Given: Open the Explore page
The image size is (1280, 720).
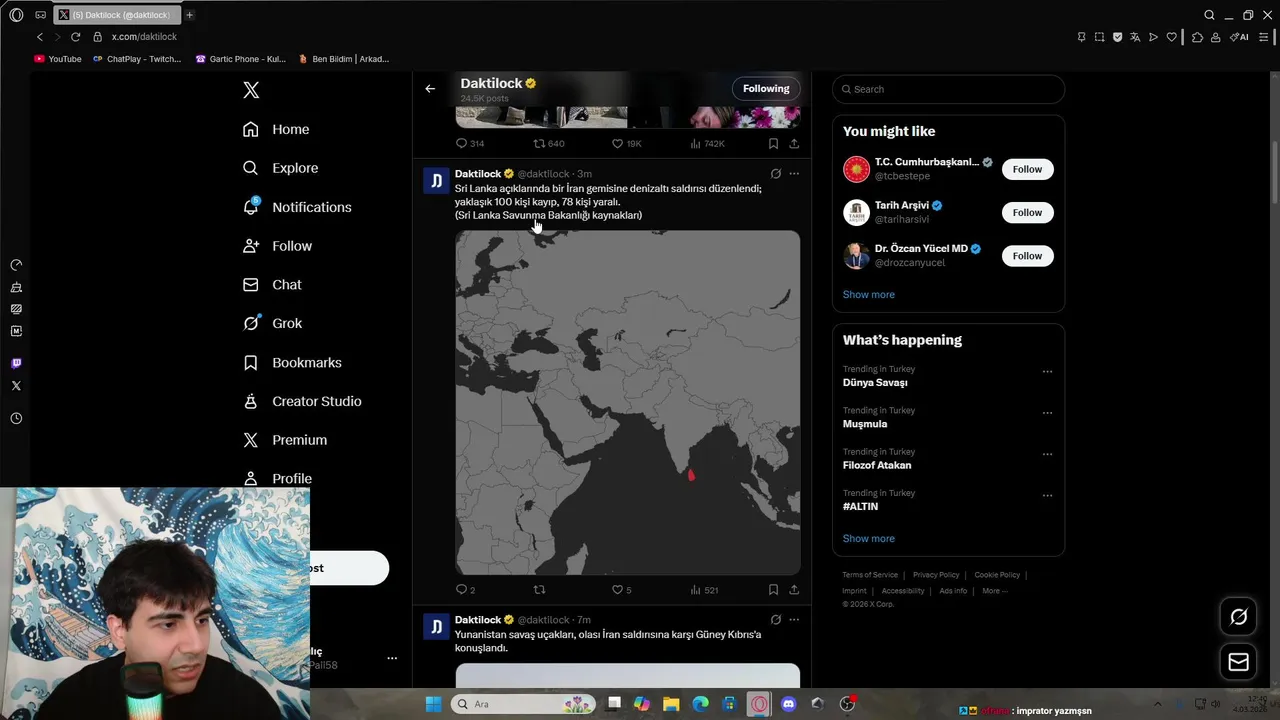Looking at the screenshot, I should [280, 168].
